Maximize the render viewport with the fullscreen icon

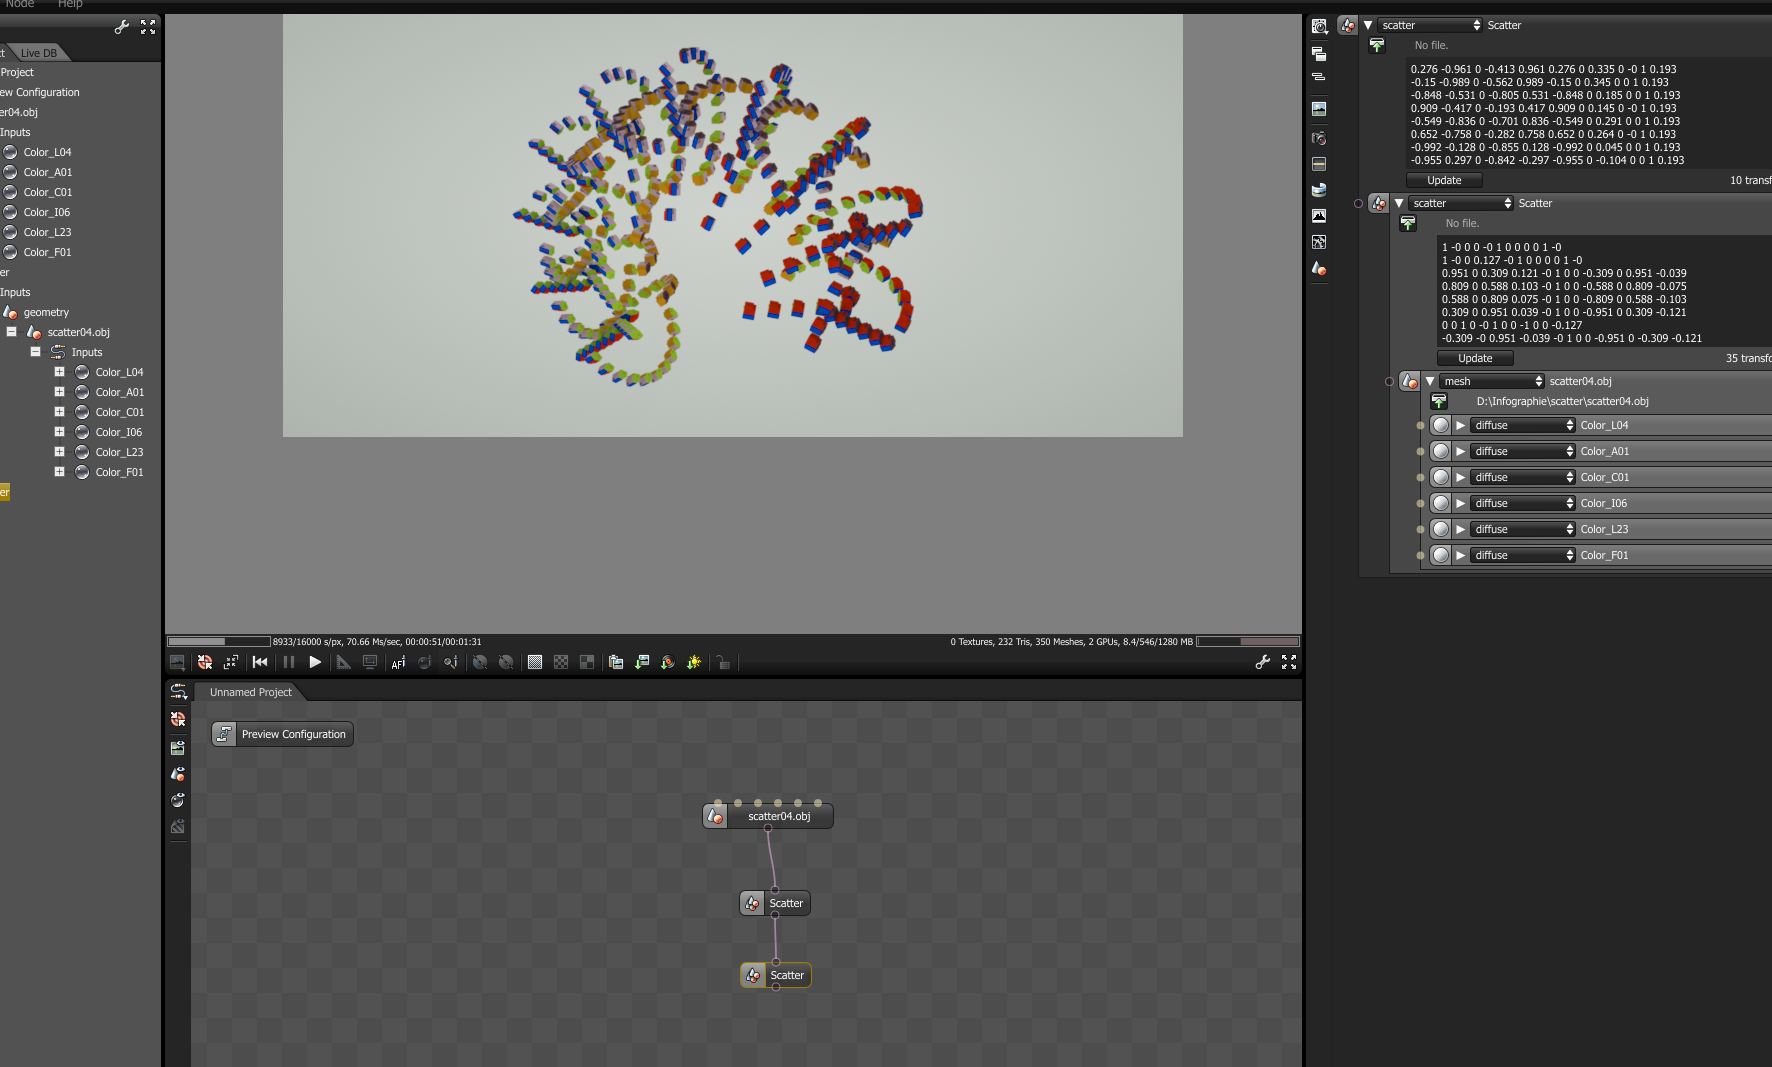[x=1289, y=662]
